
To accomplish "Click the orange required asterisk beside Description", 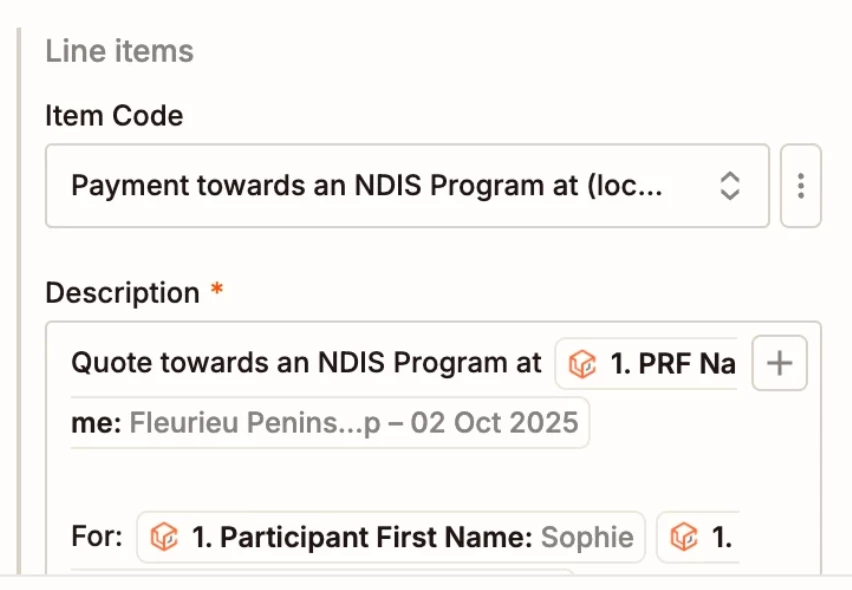I will (x=217, y=288).
